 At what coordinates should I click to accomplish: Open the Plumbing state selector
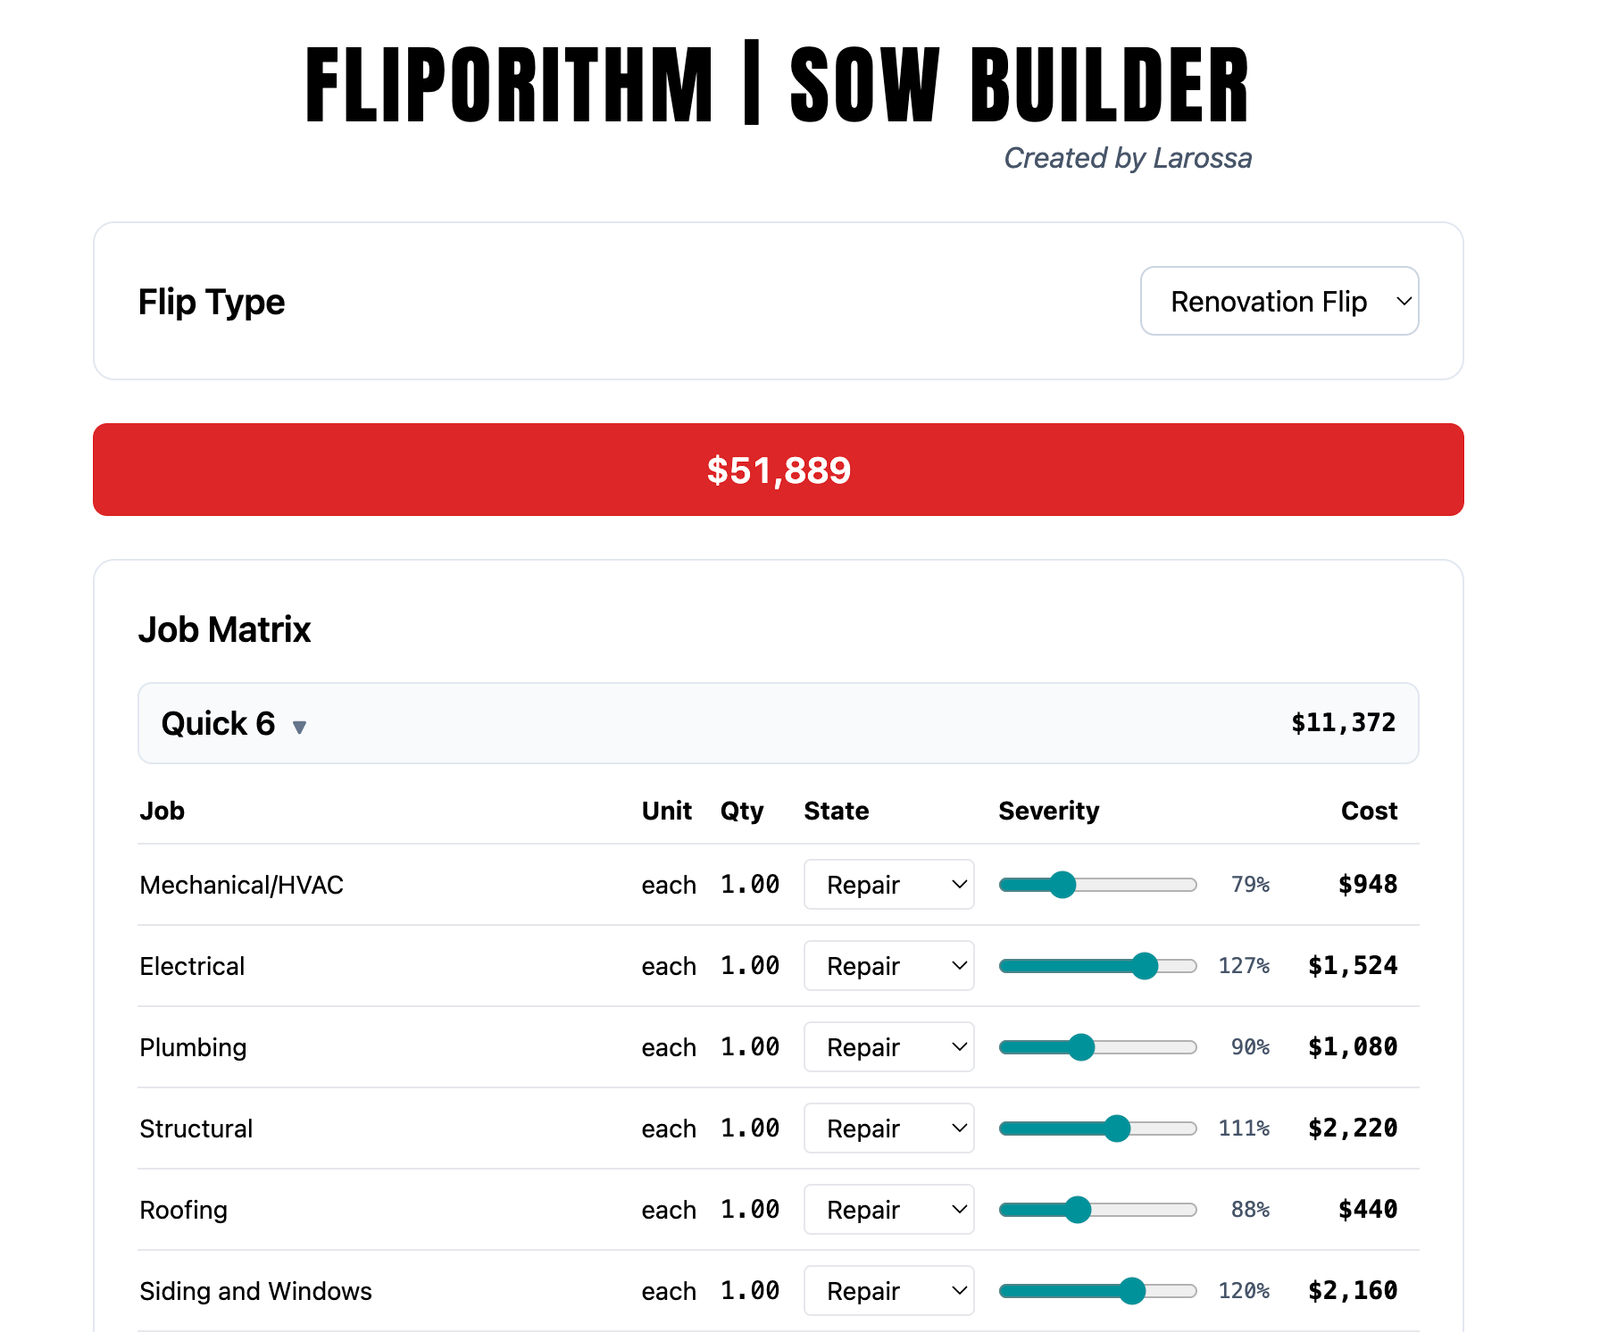click(888, 1046)
